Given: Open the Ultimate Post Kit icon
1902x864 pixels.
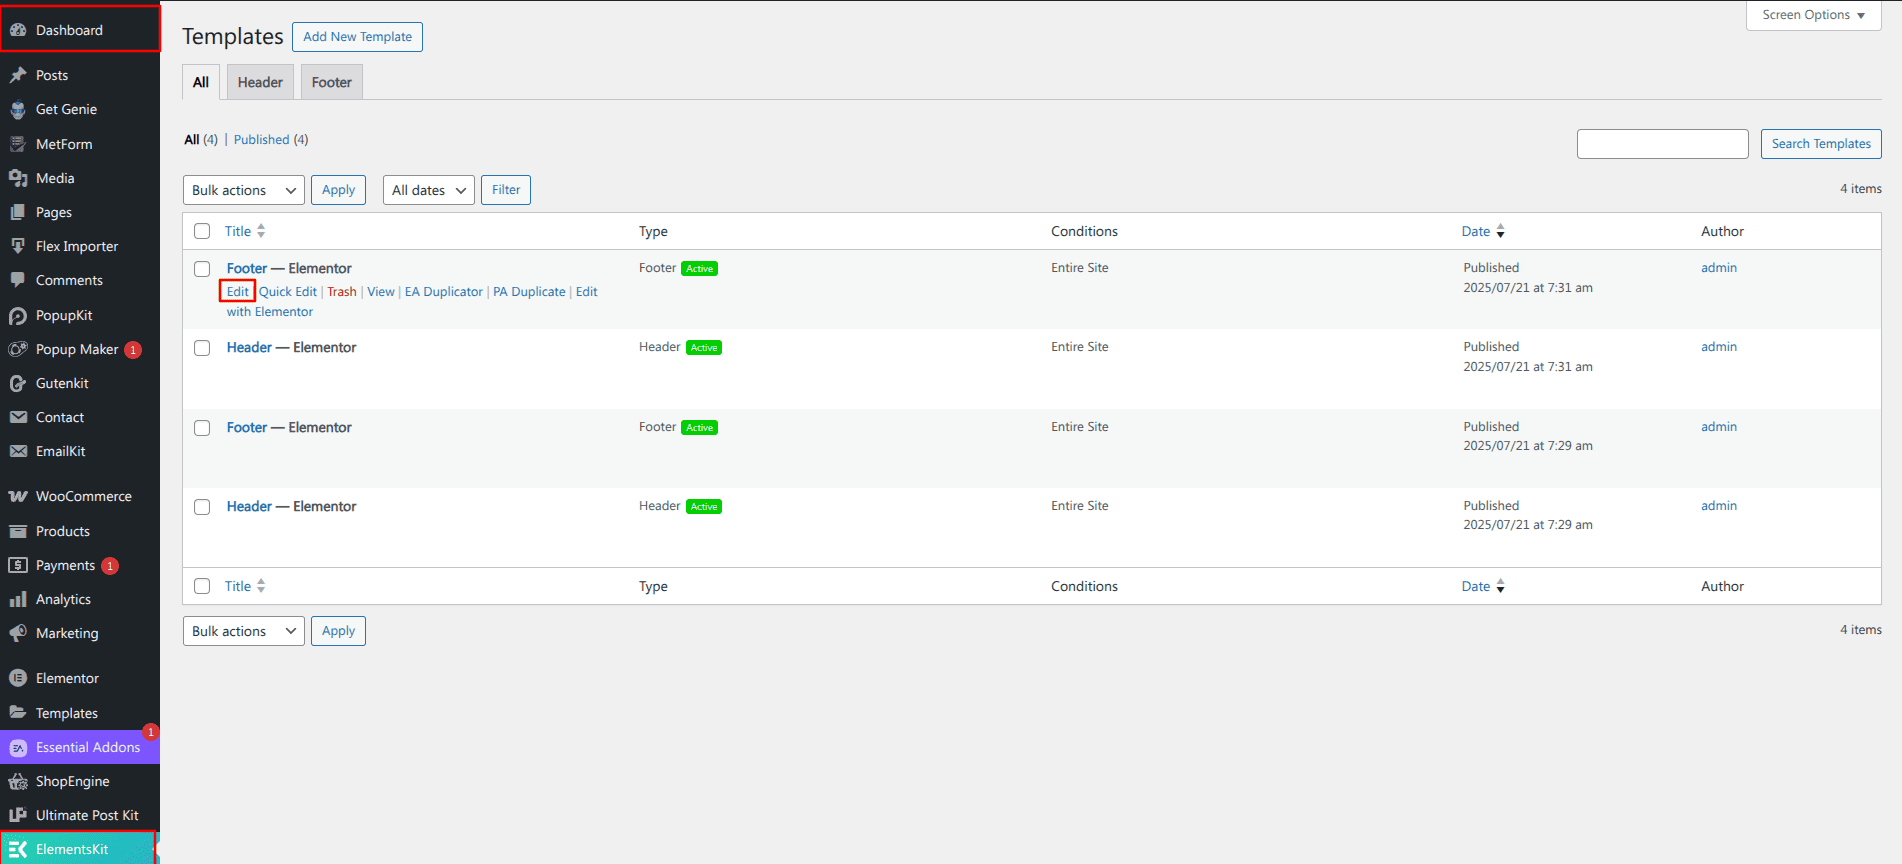Looking at the screenshot, I should click(18, 815).
